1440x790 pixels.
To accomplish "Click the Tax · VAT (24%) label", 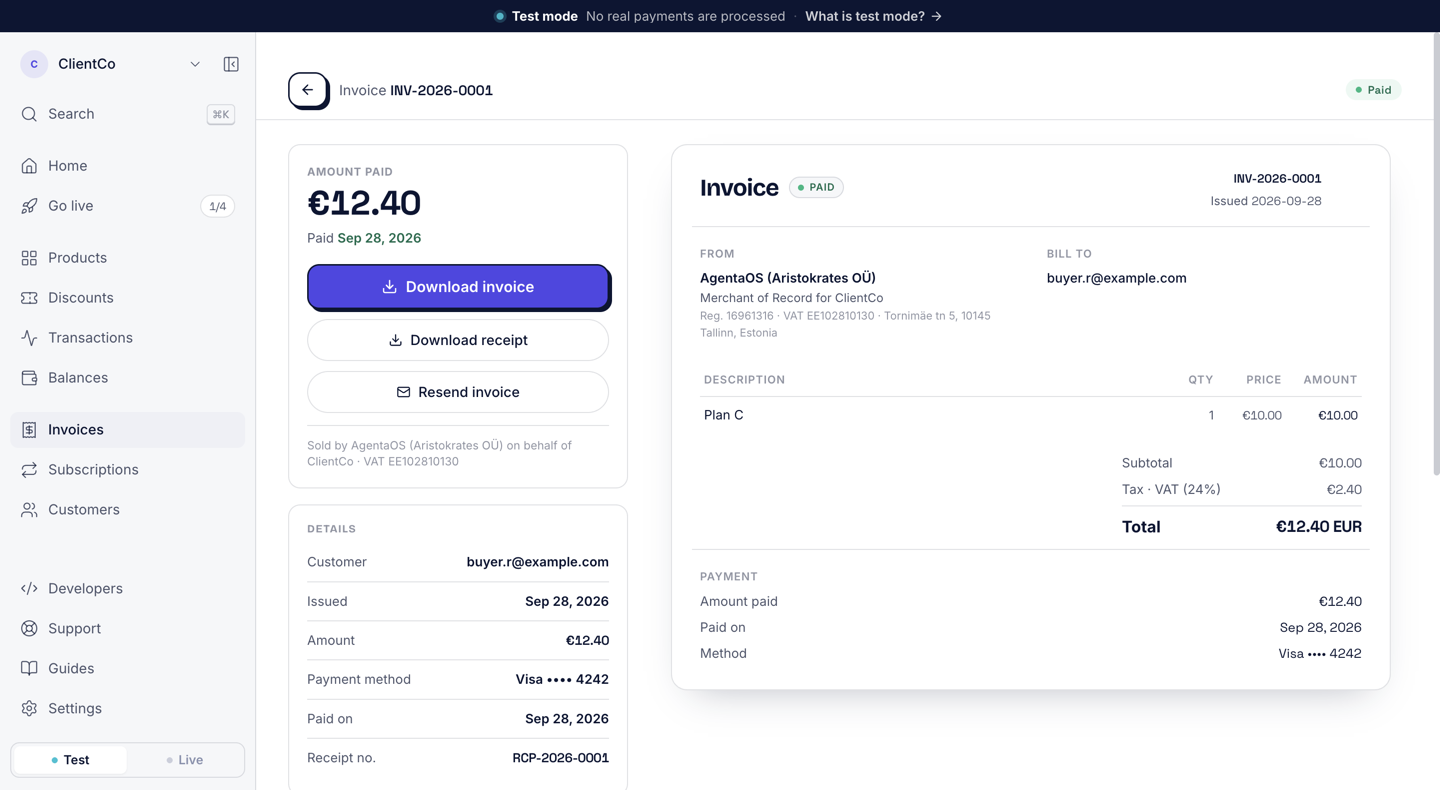I will [1171, 489].
